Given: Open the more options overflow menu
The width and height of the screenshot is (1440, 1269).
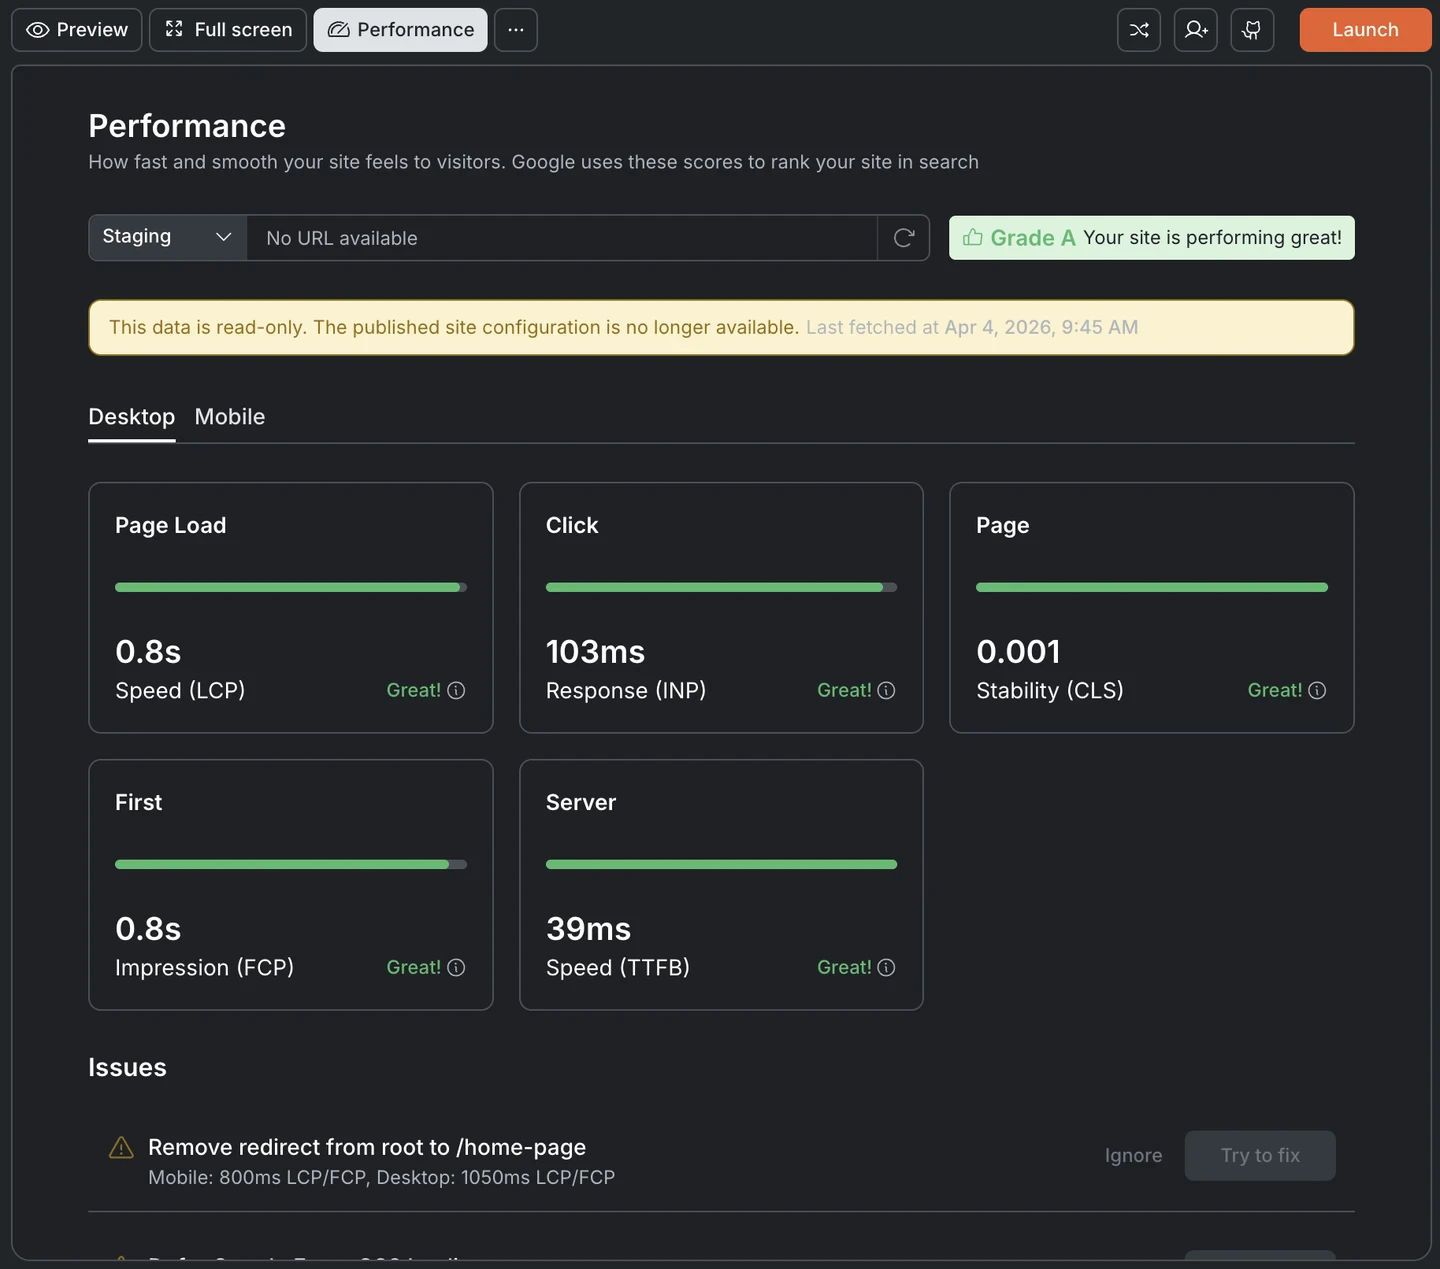Looking at the screenshot, I should (515, 30).
